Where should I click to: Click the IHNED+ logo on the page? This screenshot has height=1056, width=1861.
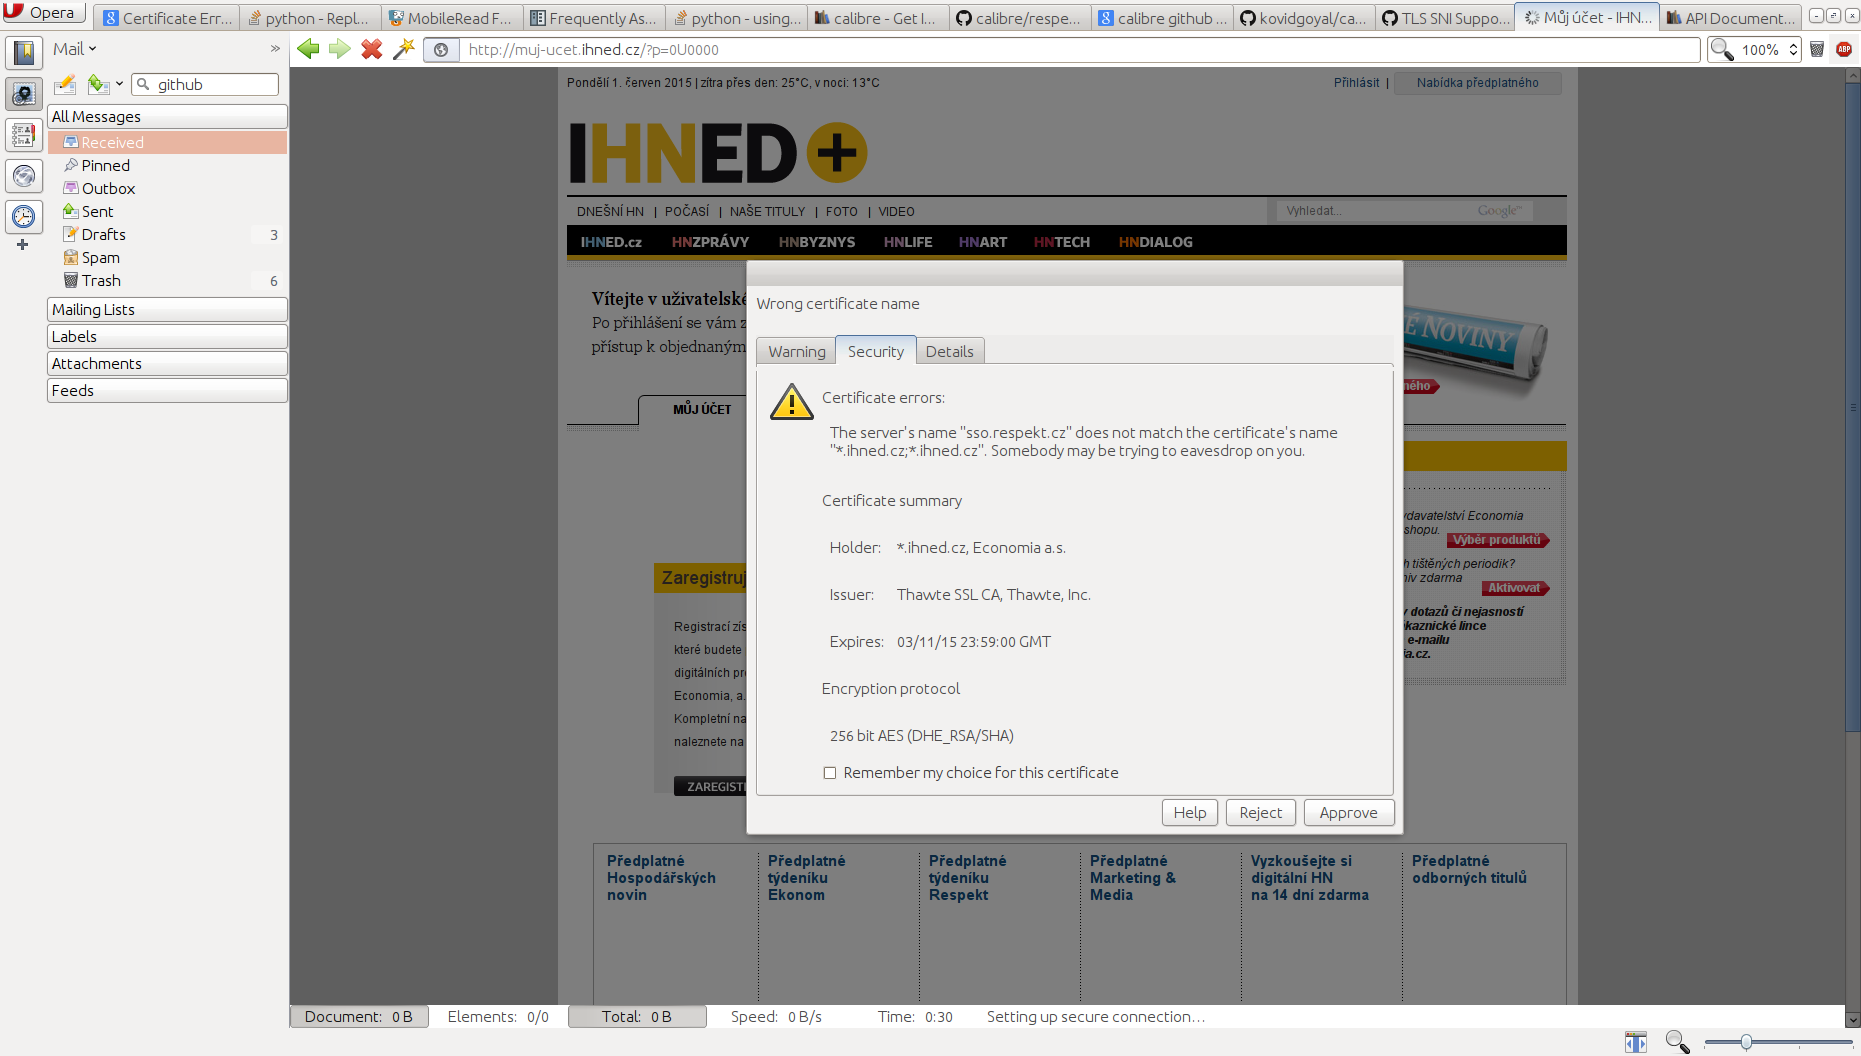(x=718, y=153)
